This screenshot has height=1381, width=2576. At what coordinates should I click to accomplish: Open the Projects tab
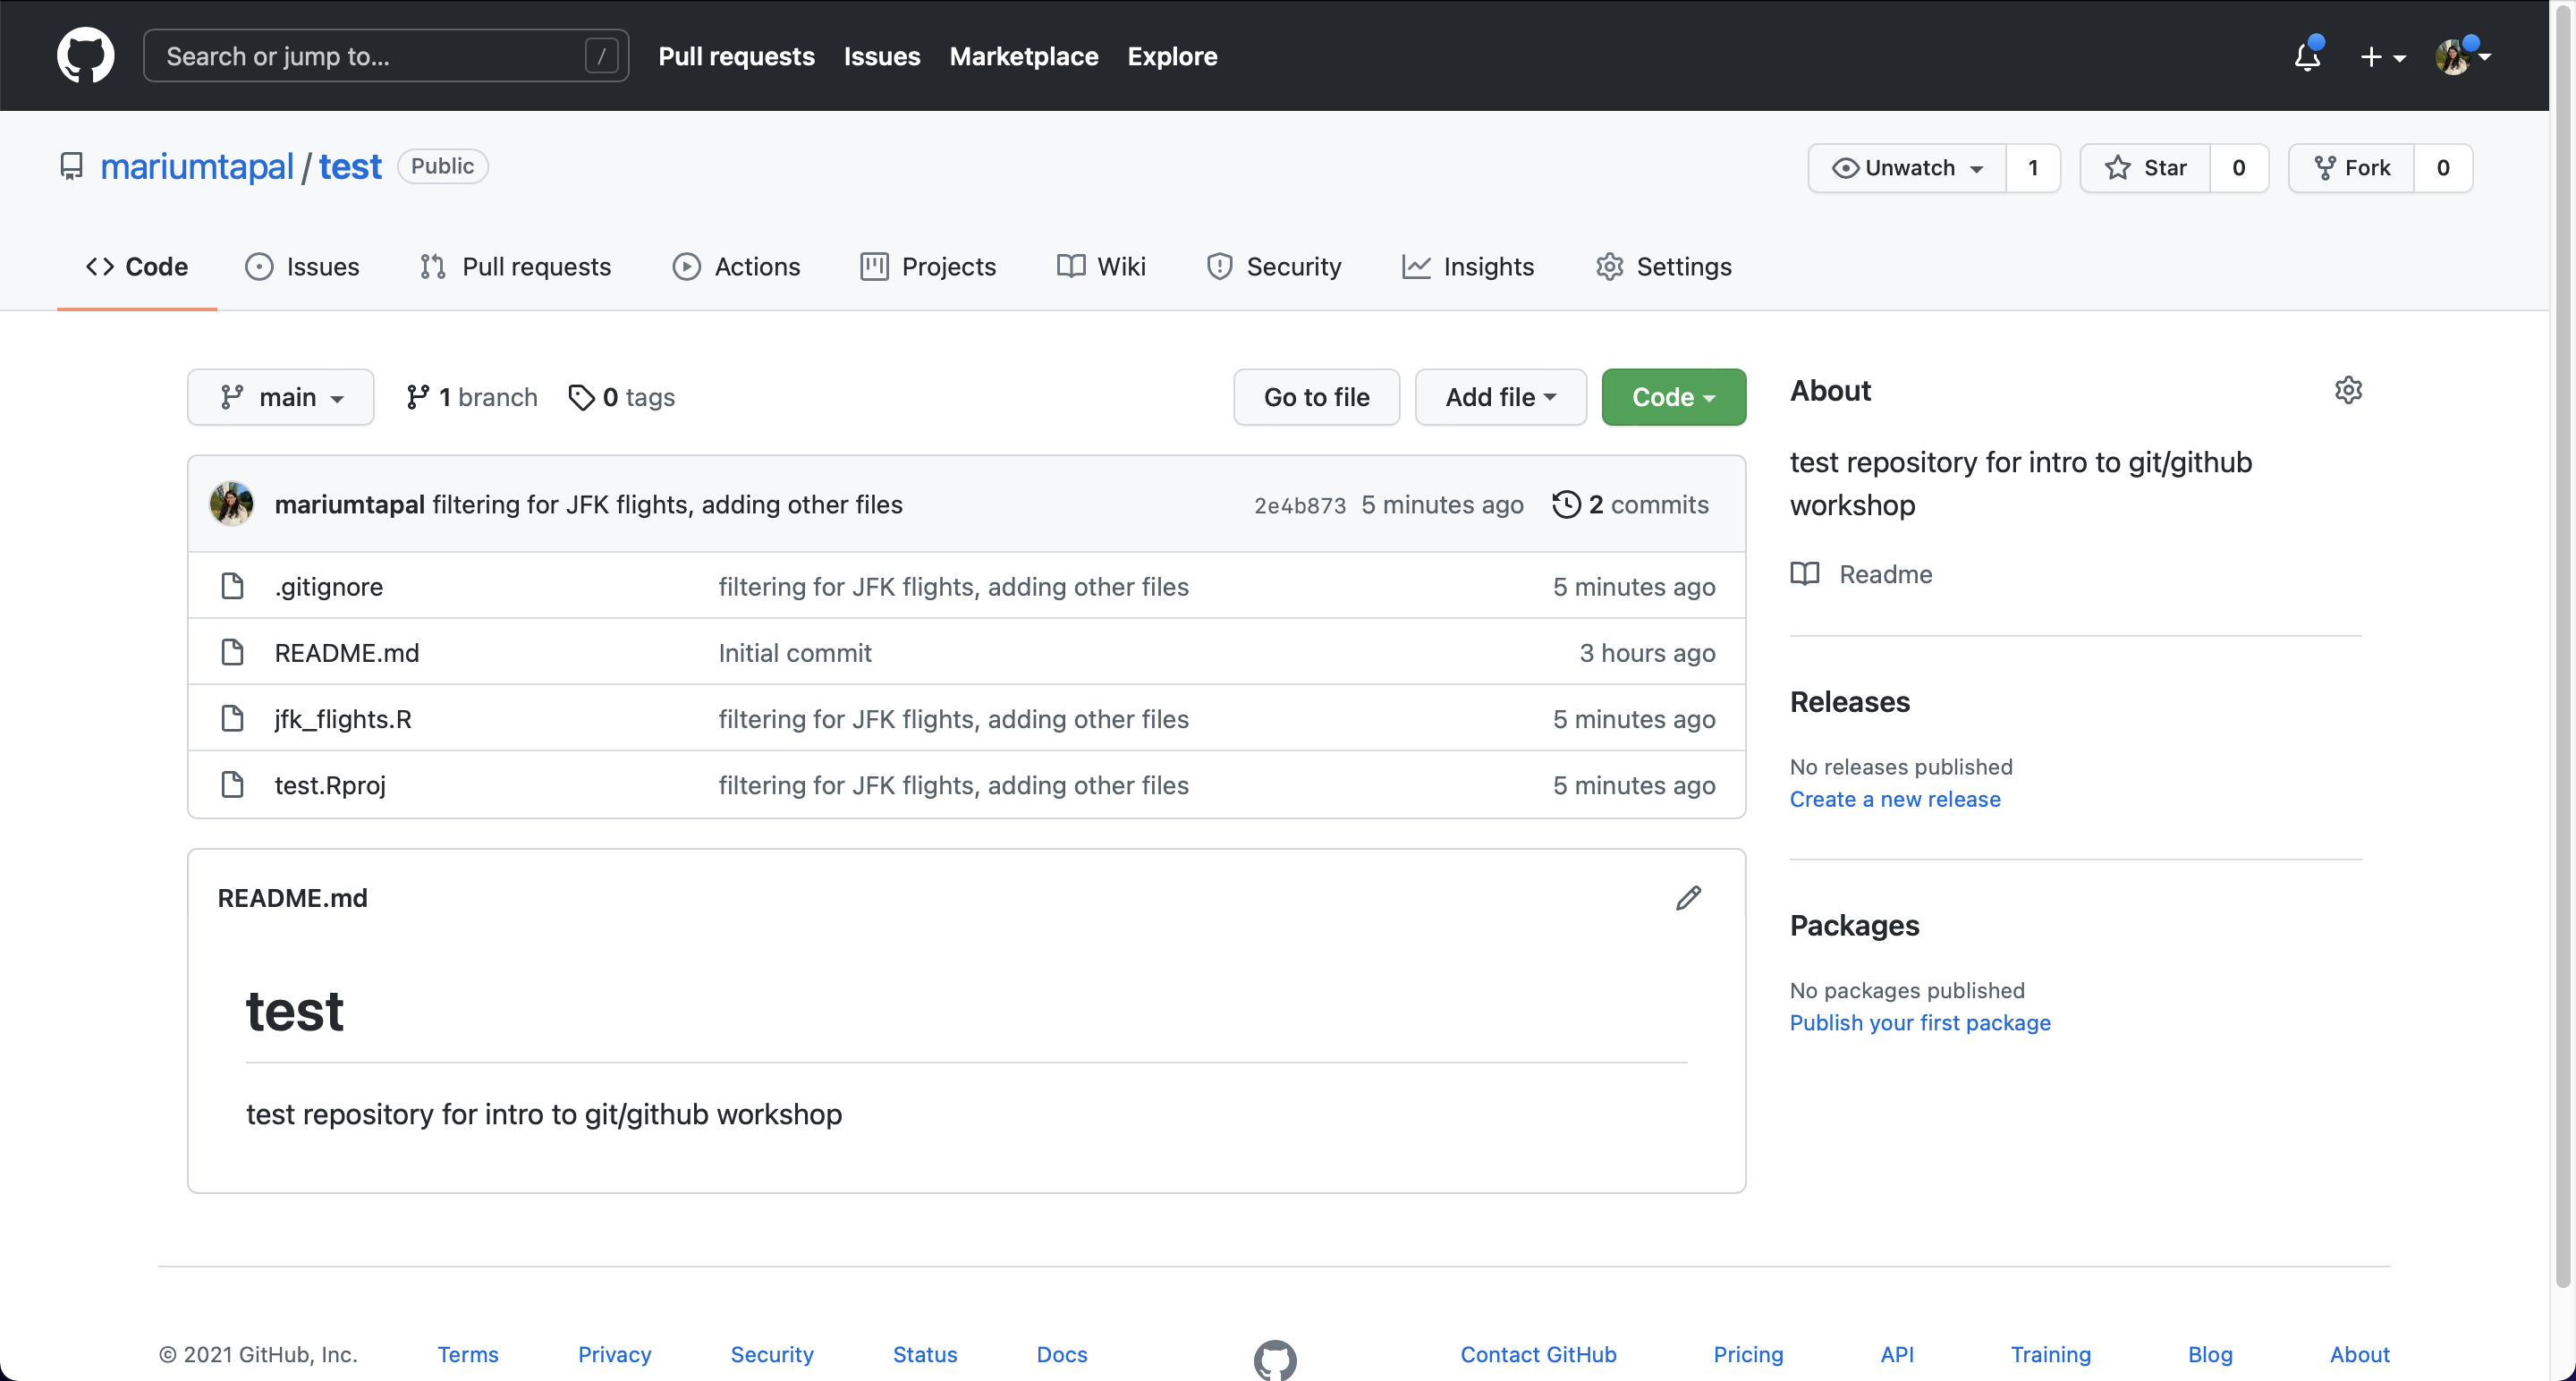928,266
